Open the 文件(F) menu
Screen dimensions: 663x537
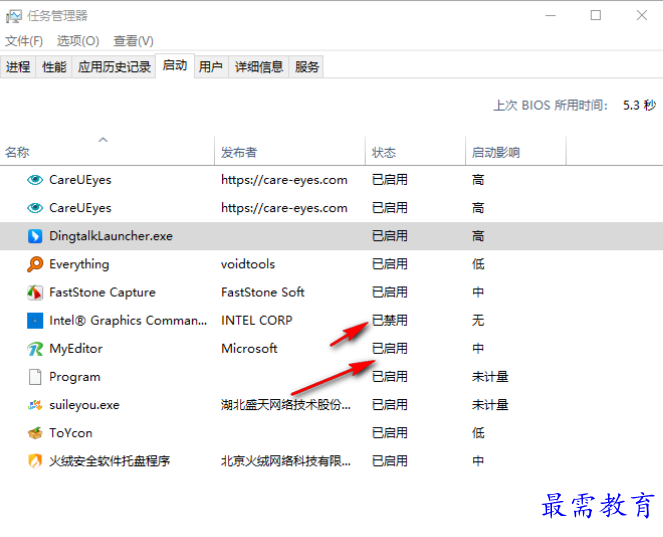tap(24, 41)
